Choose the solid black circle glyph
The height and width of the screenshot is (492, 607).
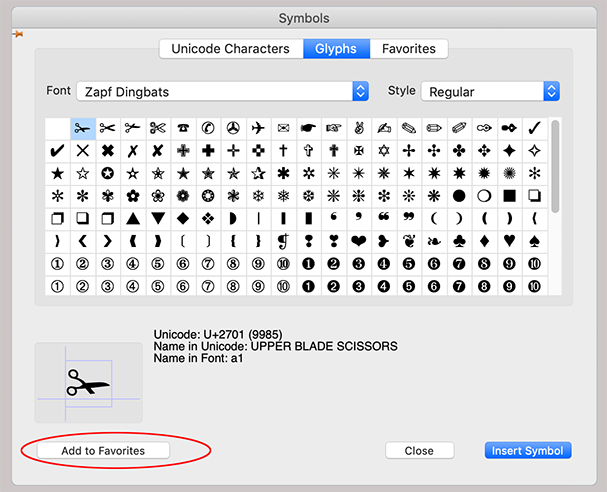(459, 196)
